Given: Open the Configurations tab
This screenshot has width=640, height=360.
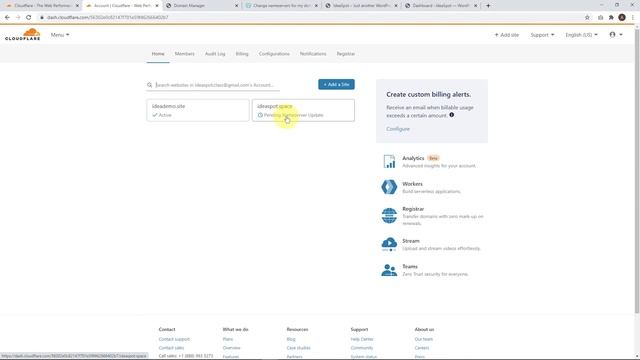Looking at the screenshot, I should (274, 54).
